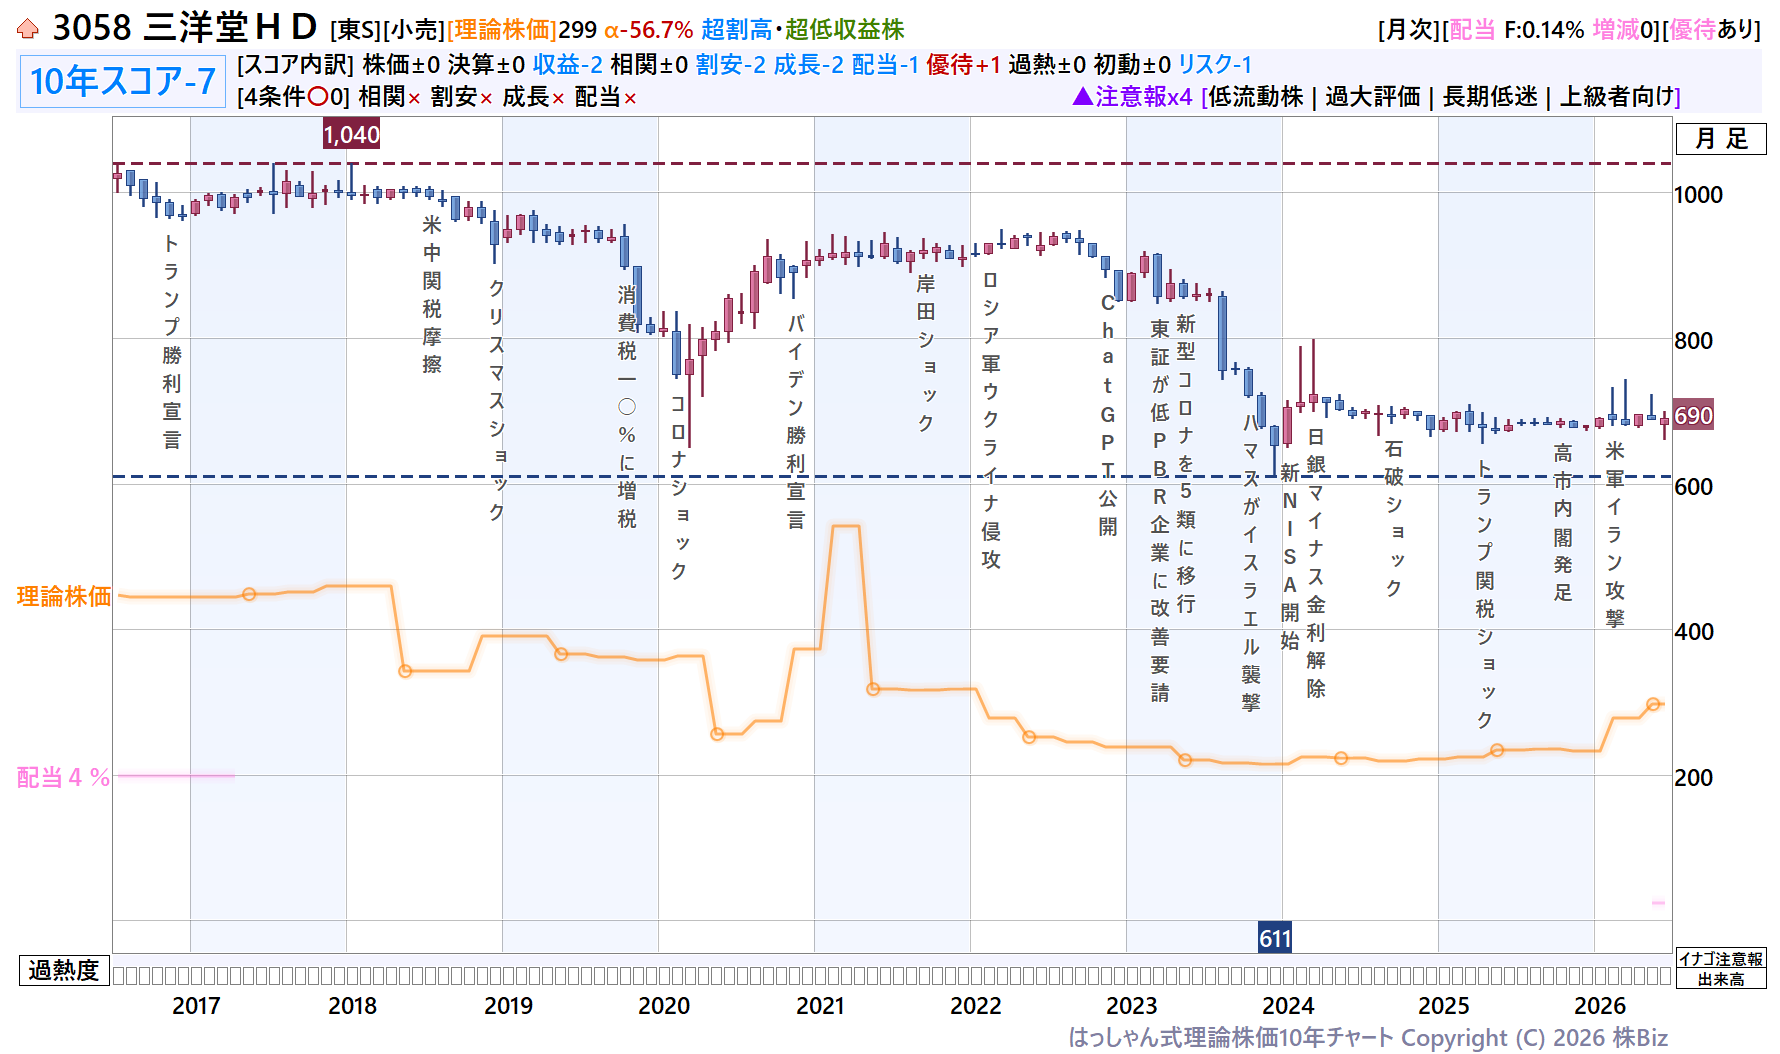Viewport: 1780px width, 1054px height.
Task: Click the トランプ勝利宣言 event label
Action: click(172, 341)
